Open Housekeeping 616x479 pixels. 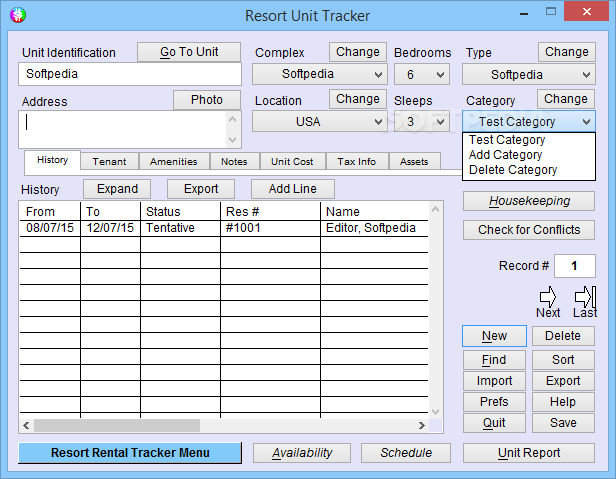529,201
